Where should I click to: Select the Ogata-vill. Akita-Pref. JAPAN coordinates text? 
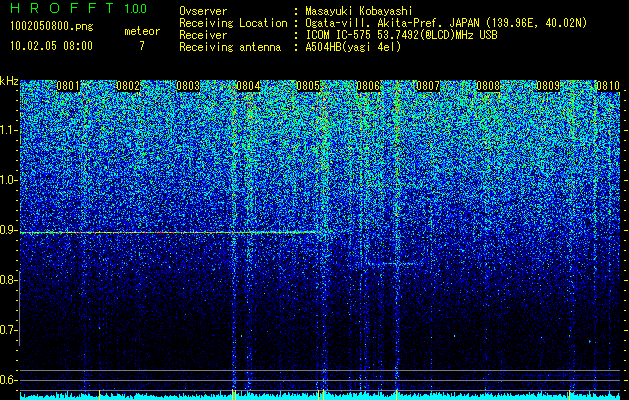pyautogui.click(x=446, y=23)
